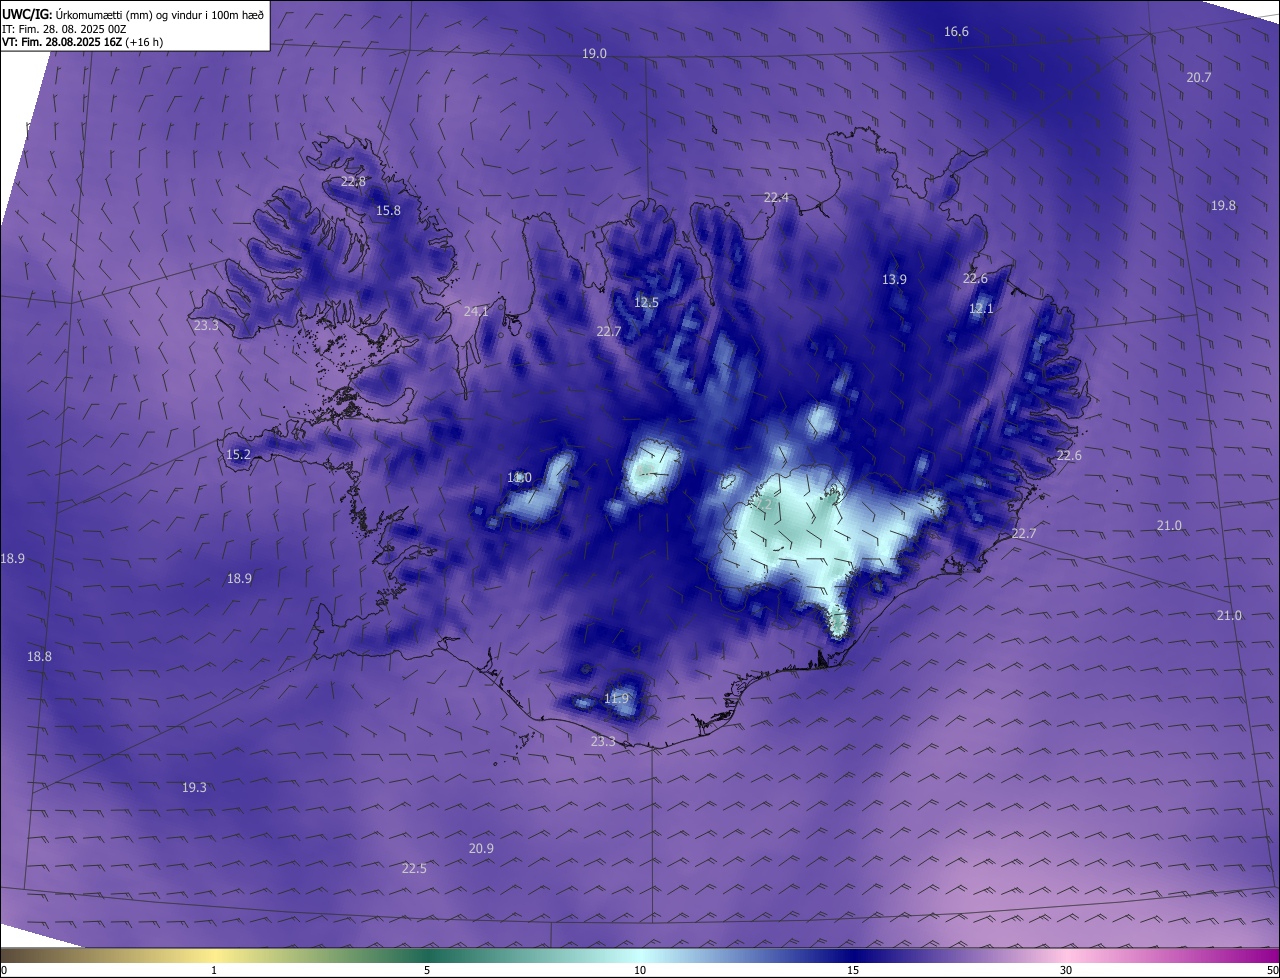Click the 16.6 value label
The image size is (1280, 978).
coord(956,32)
